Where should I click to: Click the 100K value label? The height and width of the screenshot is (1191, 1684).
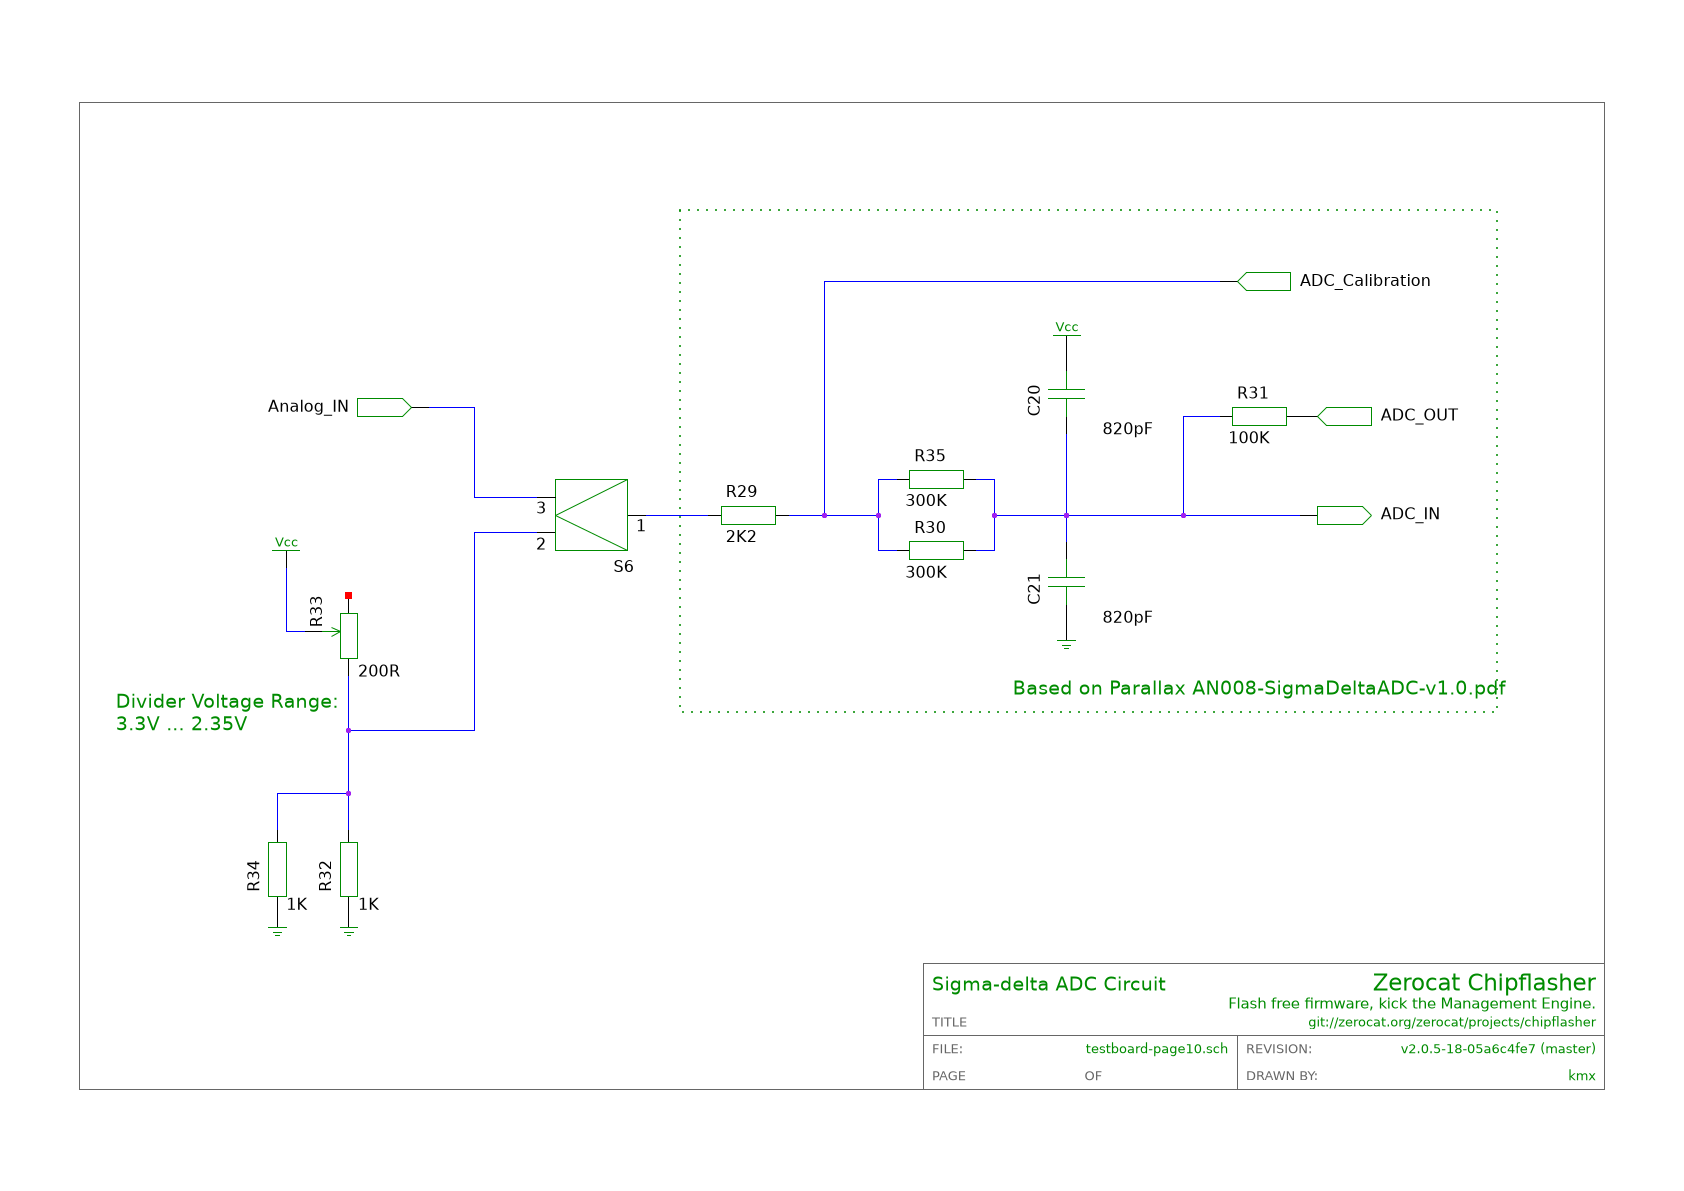pyautogui.click(x=1249, y=437)
